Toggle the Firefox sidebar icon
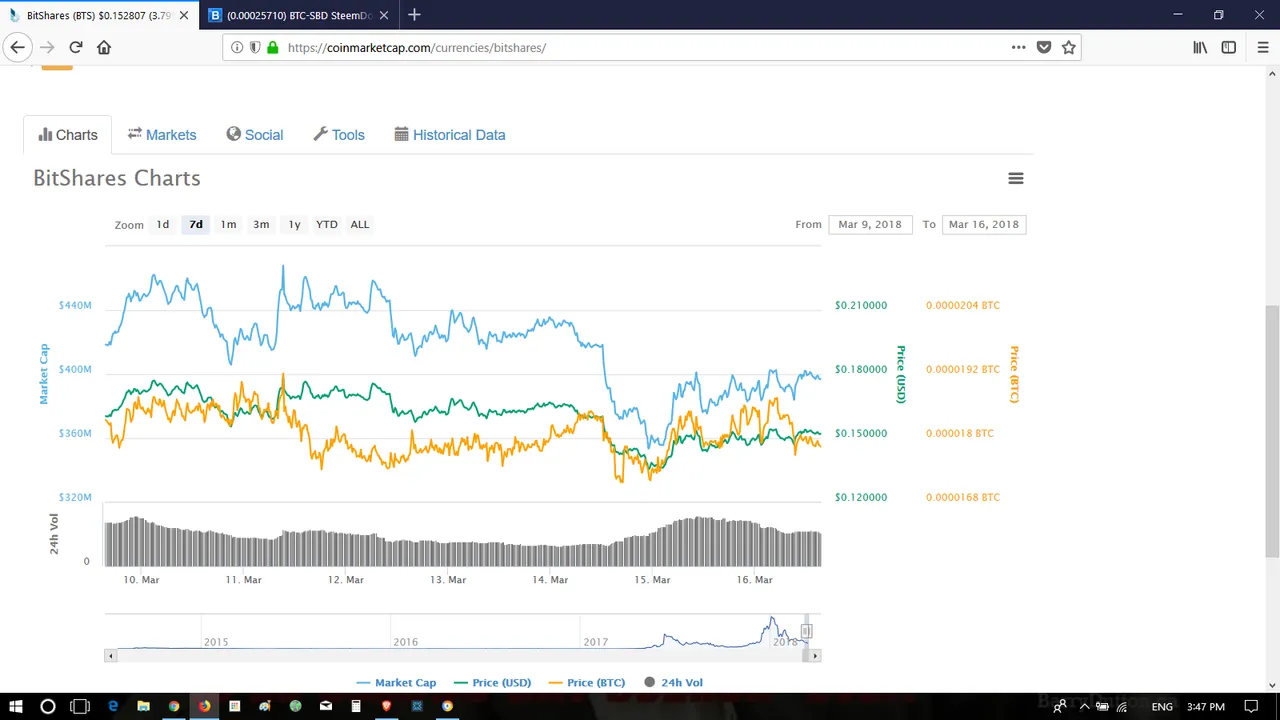The height and width of the screenshot is (720, 1280). 1229,47
